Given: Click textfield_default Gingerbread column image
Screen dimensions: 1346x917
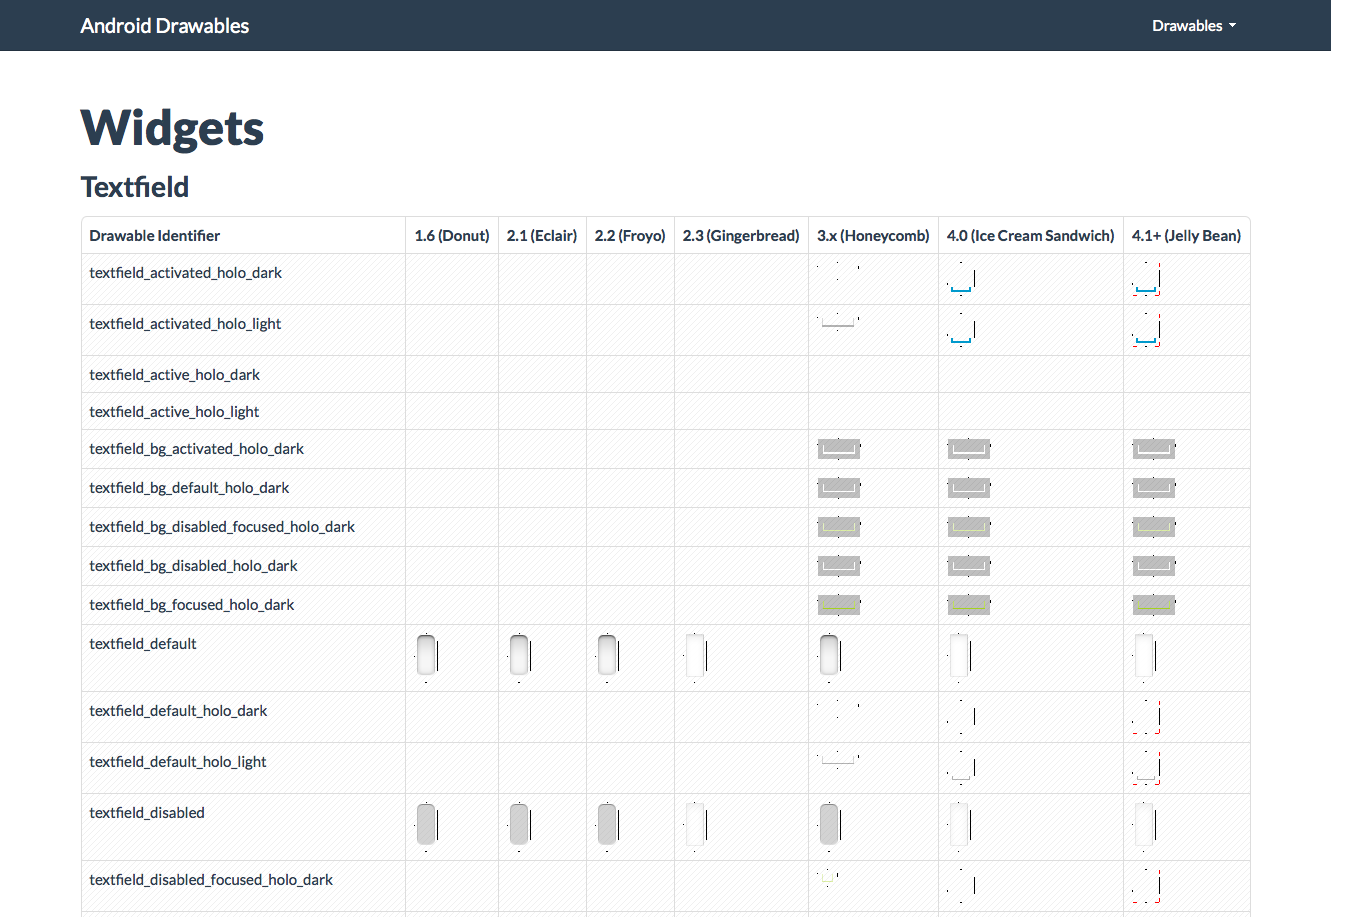Looking at the screenshot, I should (696, 657).
